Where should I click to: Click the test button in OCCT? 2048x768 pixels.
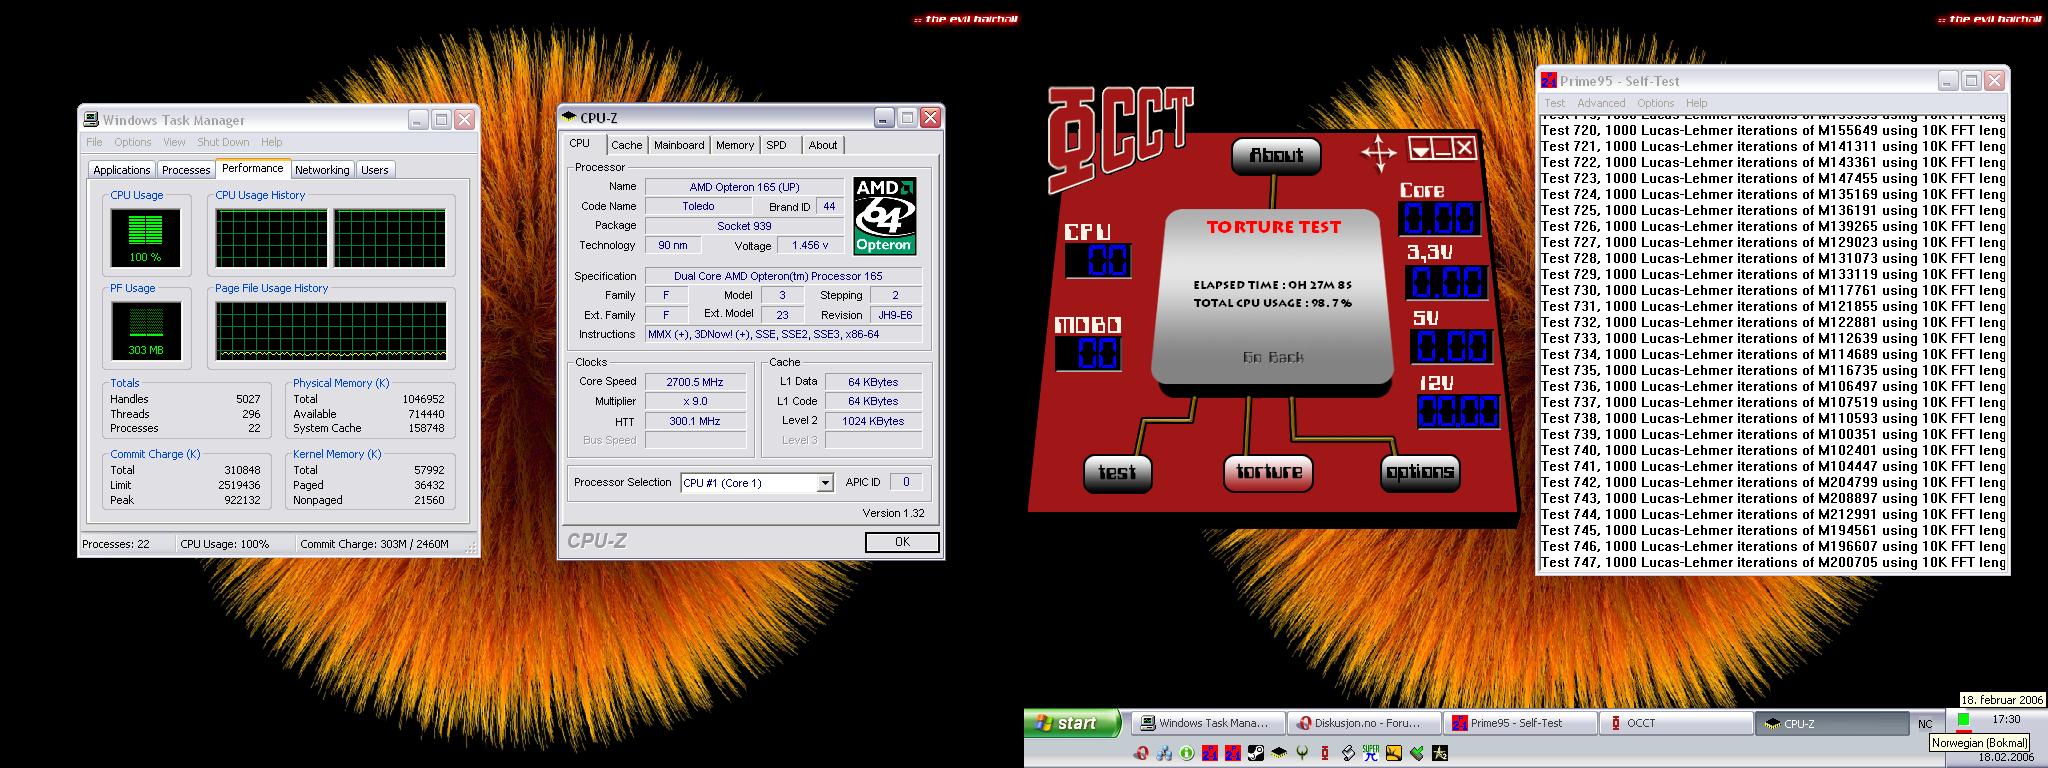pyautogui.click(x=1116, y=473)
